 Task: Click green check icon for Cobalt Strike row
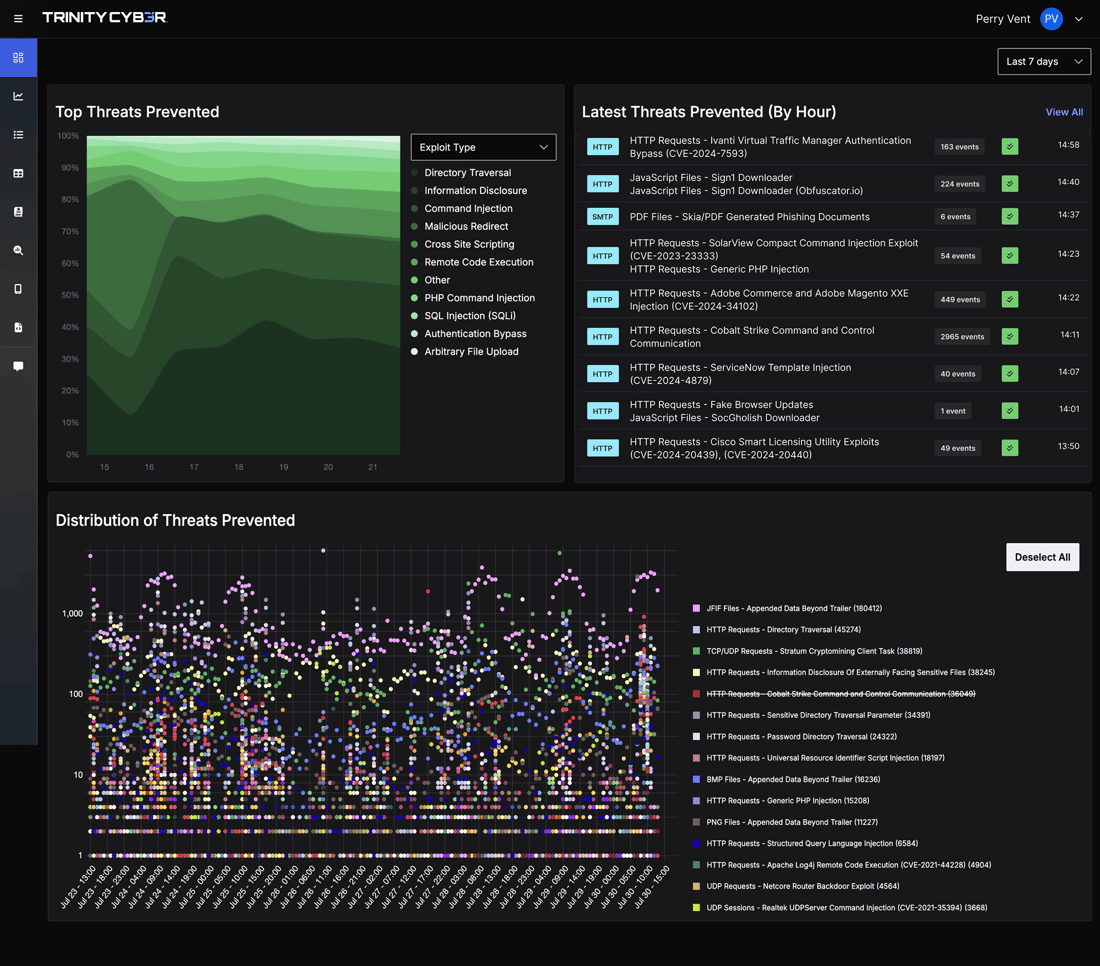(x=1010, y=337)
